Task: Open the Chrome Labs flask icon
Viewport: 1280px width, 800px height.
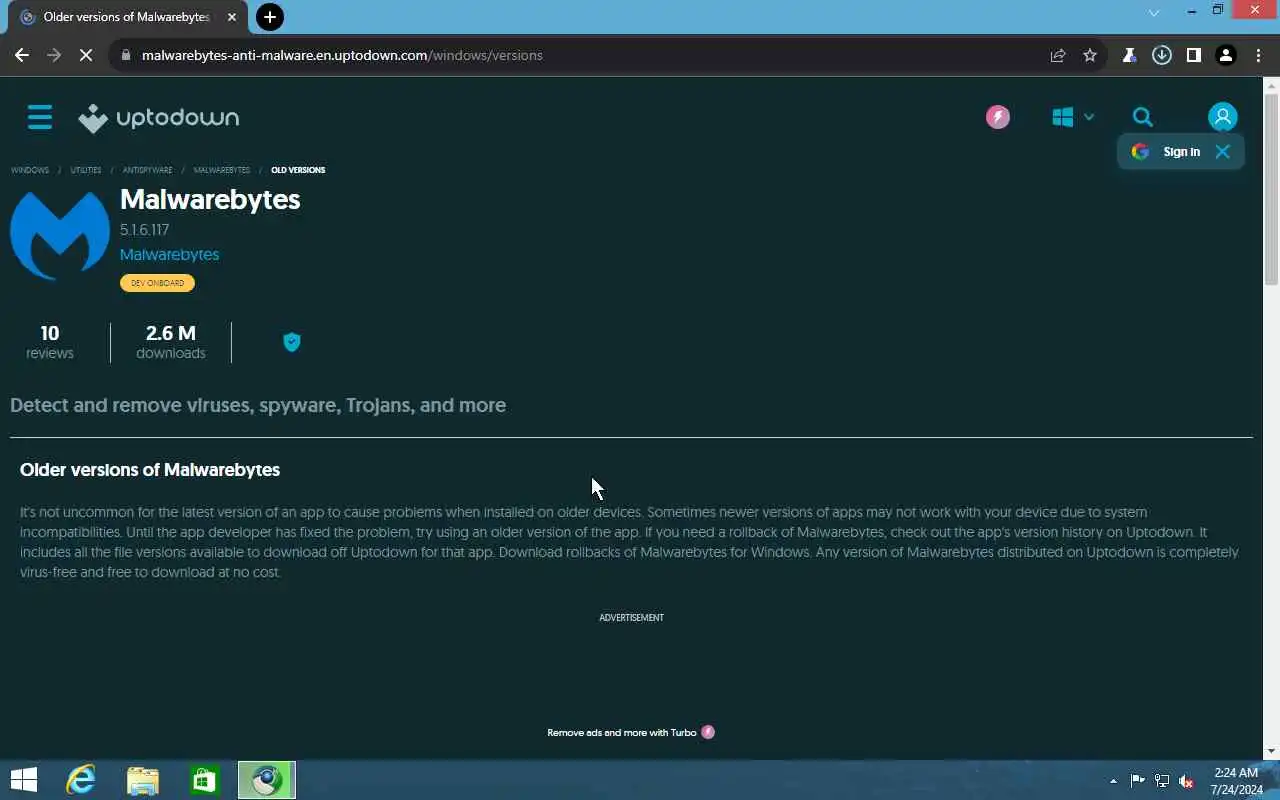Action: (x=1129, y=55)
